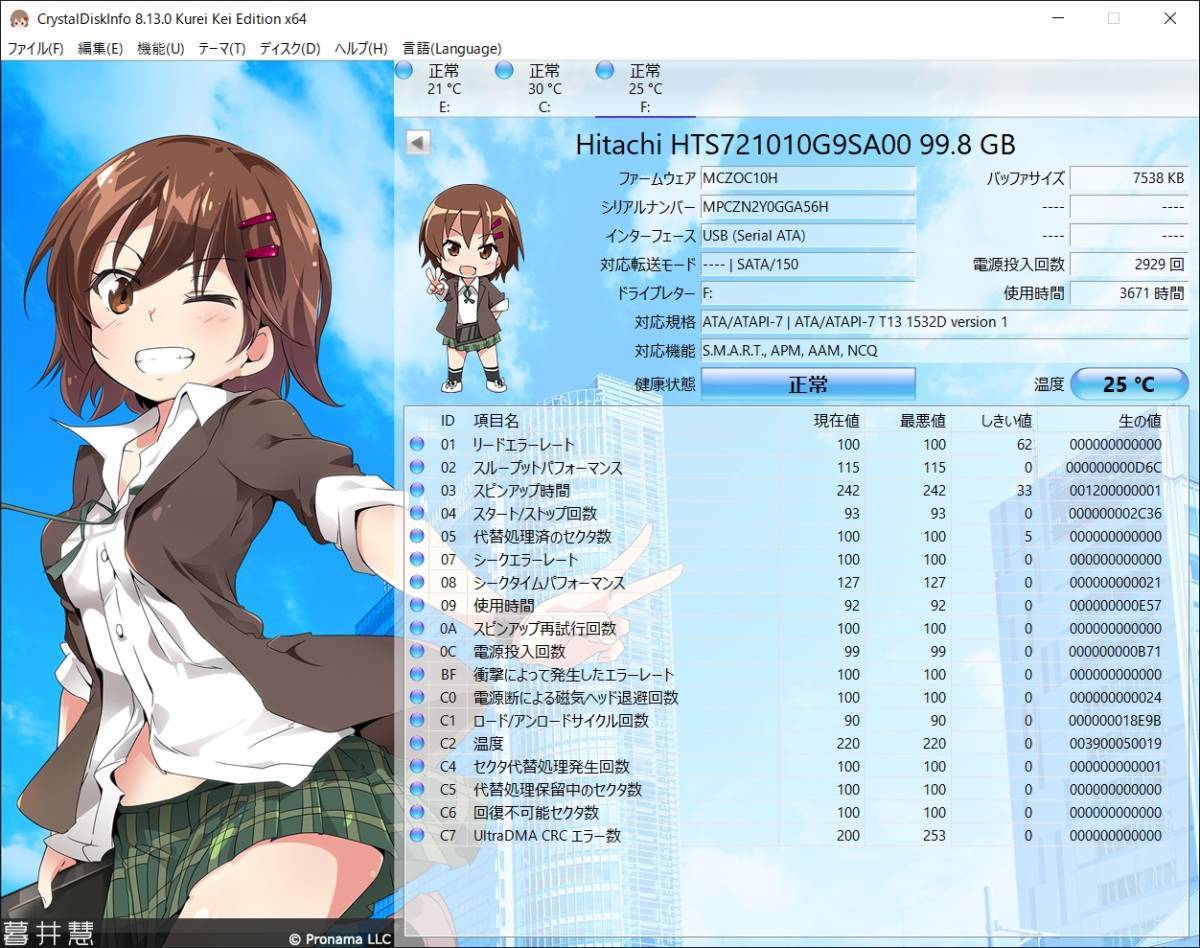
Task: Click the supported features field S.M.A.R.T., APM
Action: pyautogui.click(x=944, y=351)
